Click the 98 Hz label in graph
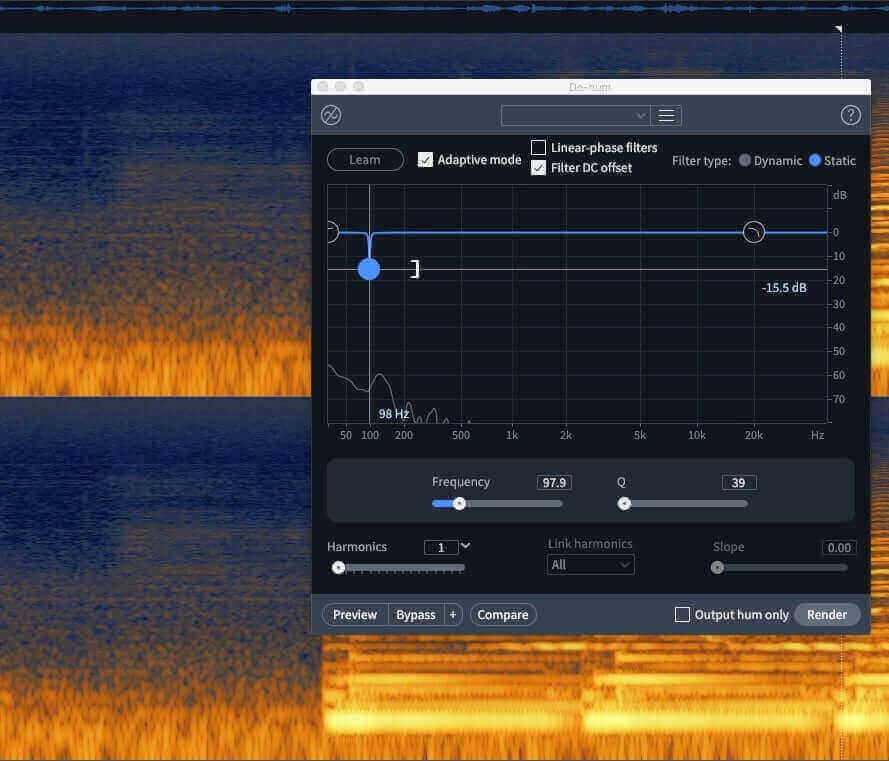Screen dimensions: 889x761 point(393,414)
